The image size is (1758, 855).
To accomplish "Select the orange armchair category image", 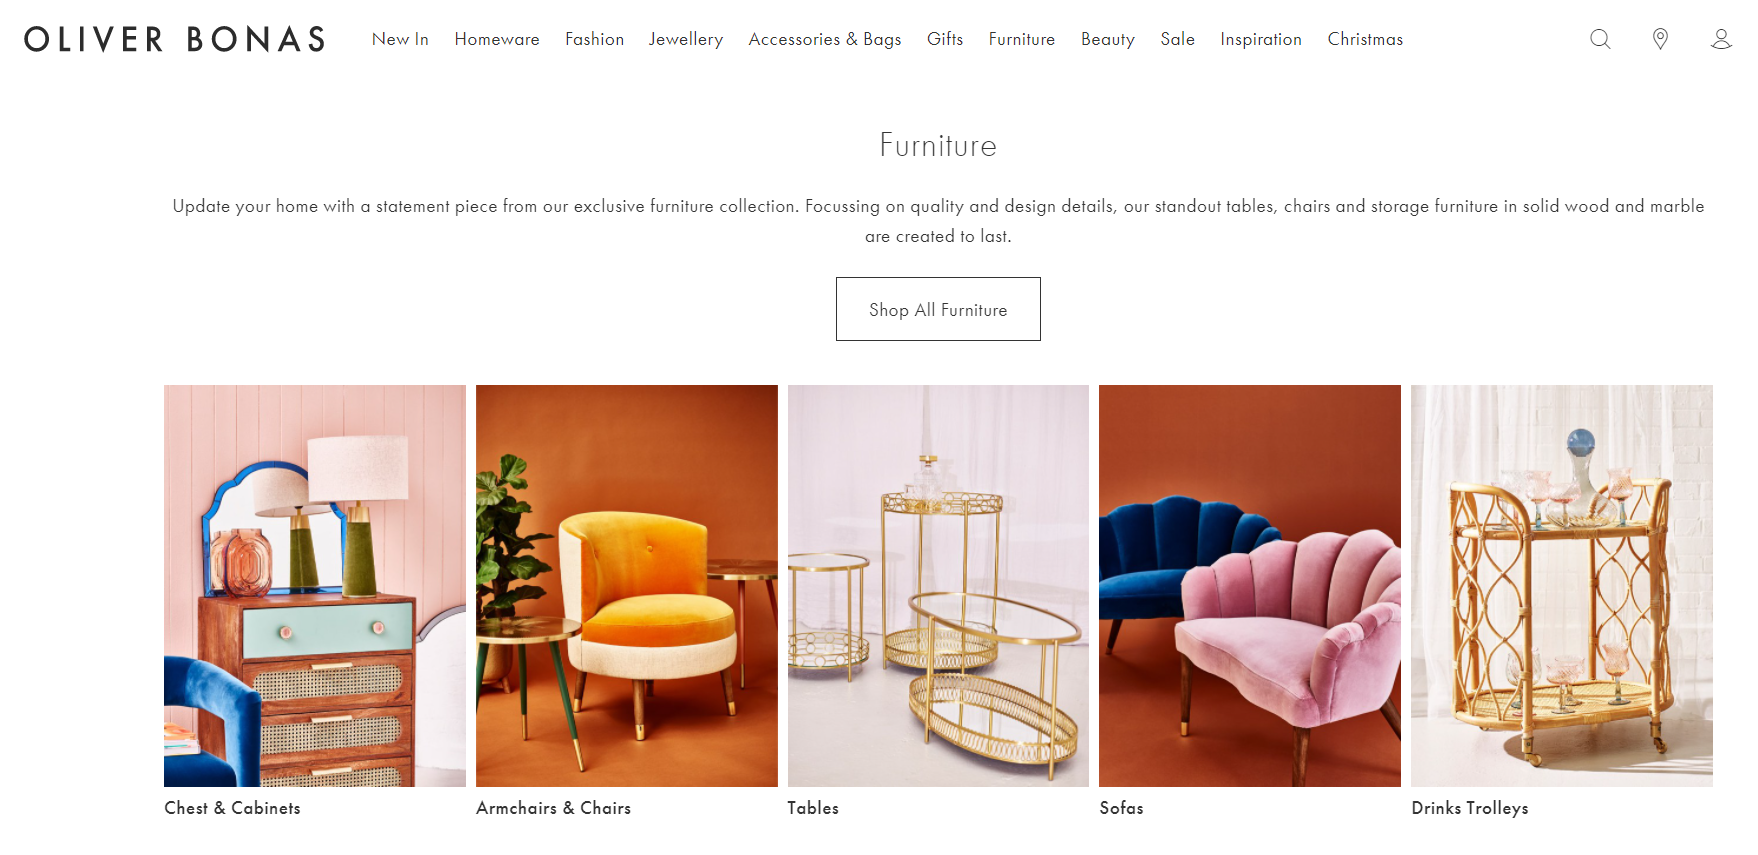I will (x=627, y=586).
